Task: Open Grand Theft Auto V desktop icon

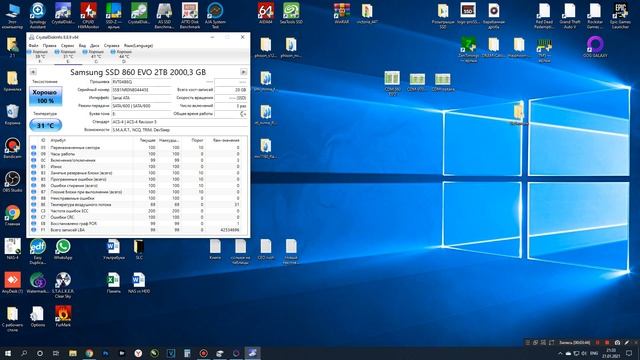Action: click(x=569, y=16)
